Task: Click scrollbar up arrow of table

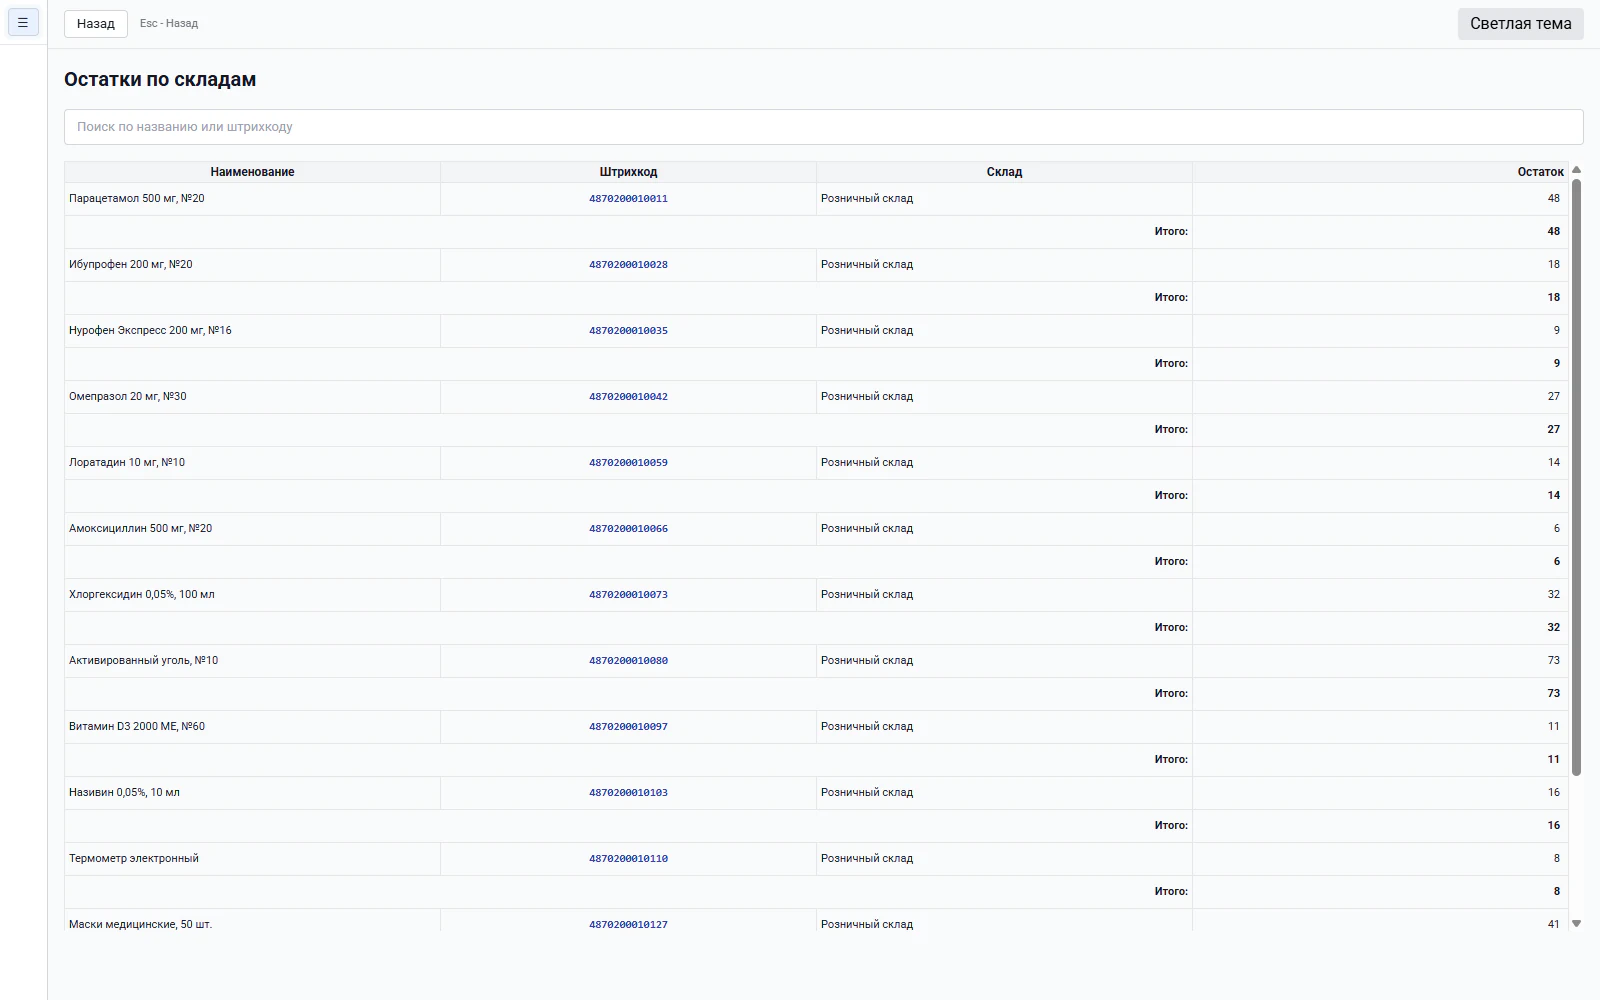Action: point(1576,170)
